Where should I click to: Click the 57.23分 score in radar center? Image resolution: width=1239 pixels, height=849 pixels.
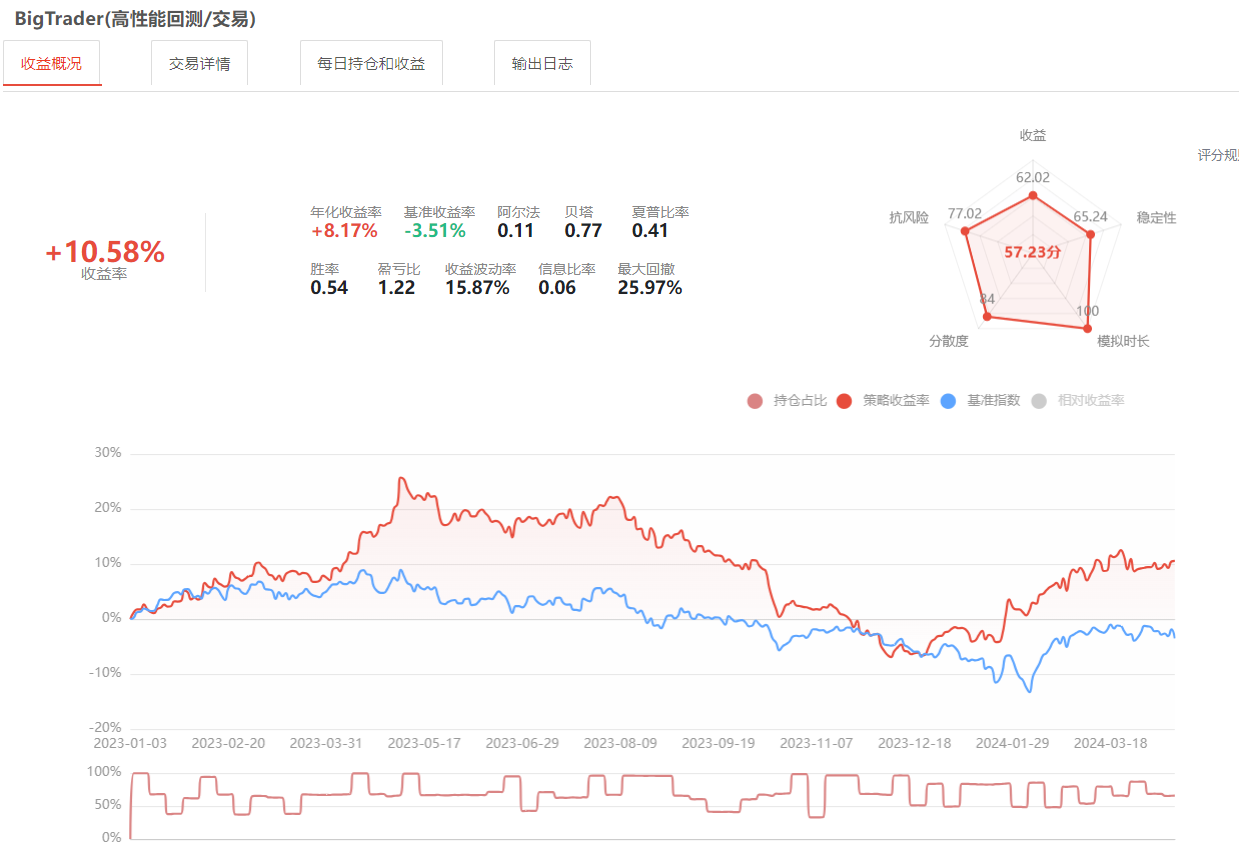pos(1033,253)
